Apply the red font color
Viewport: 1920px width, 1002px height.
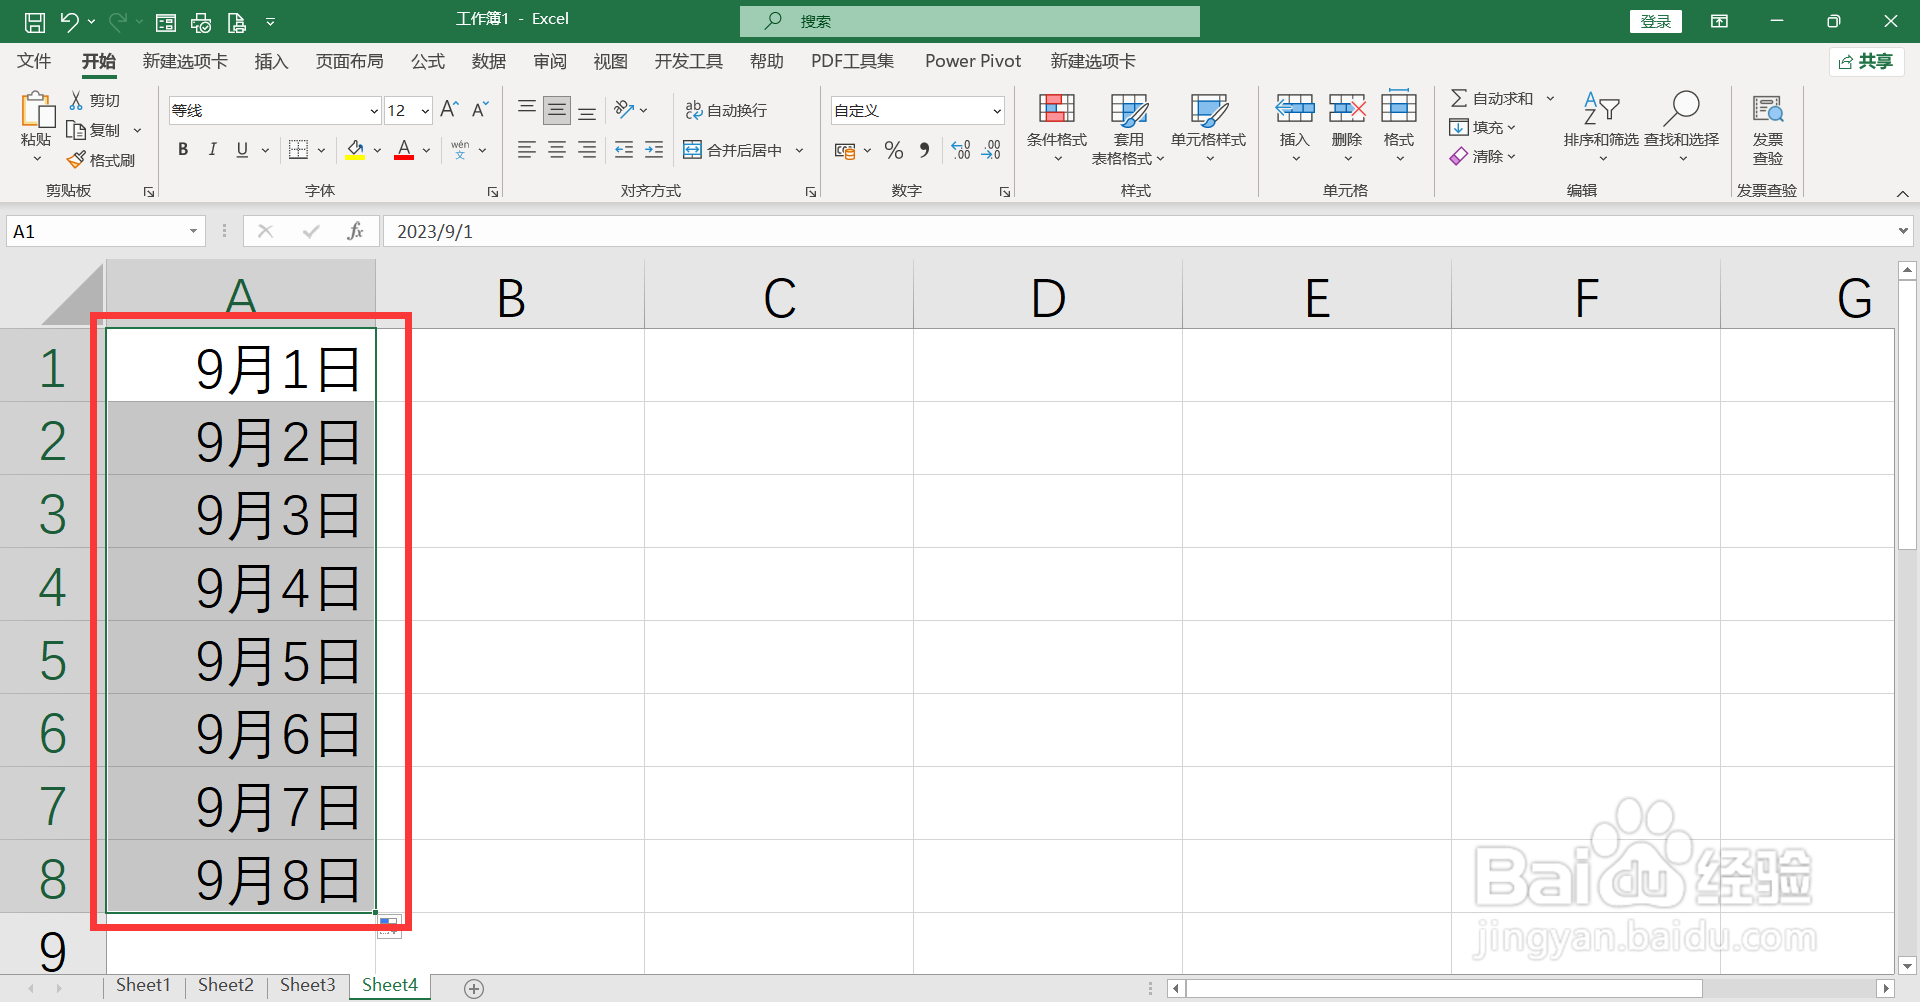pyautogui.click(x=404, y=150)
